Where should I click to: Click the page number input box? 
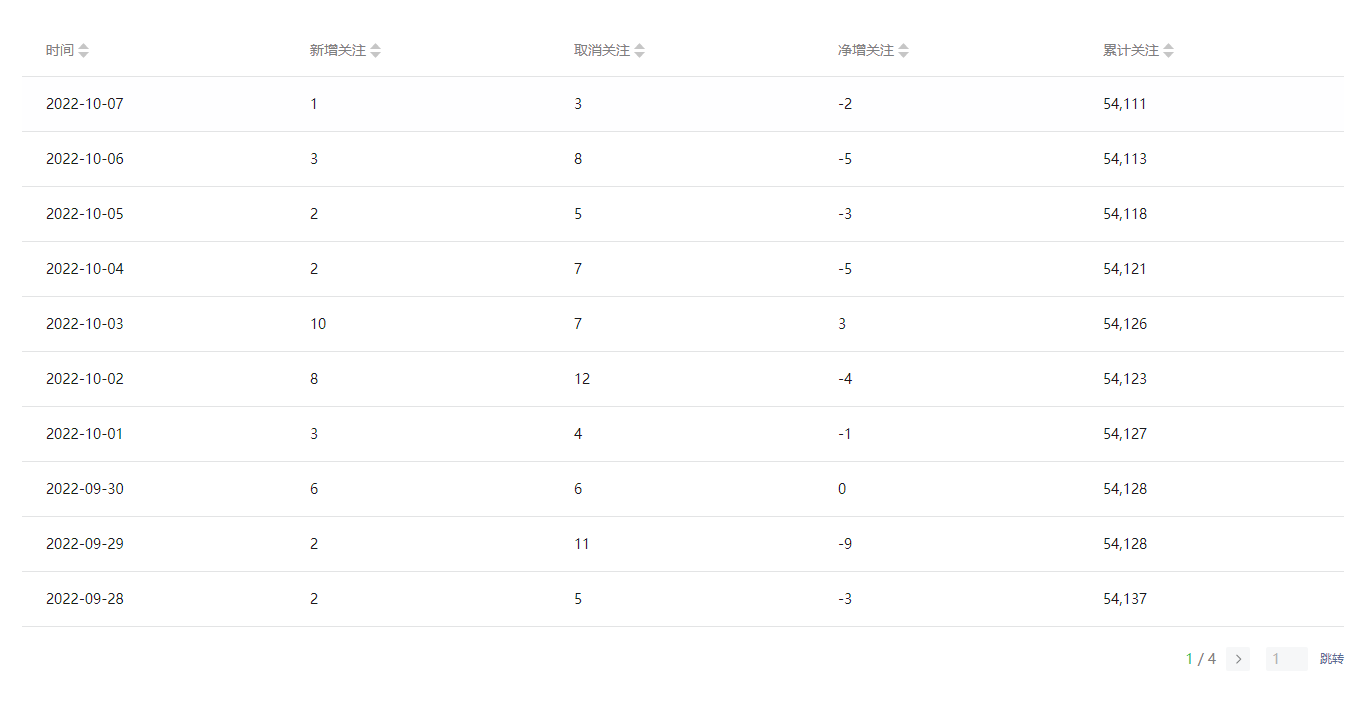click(x=1286, y=659)
